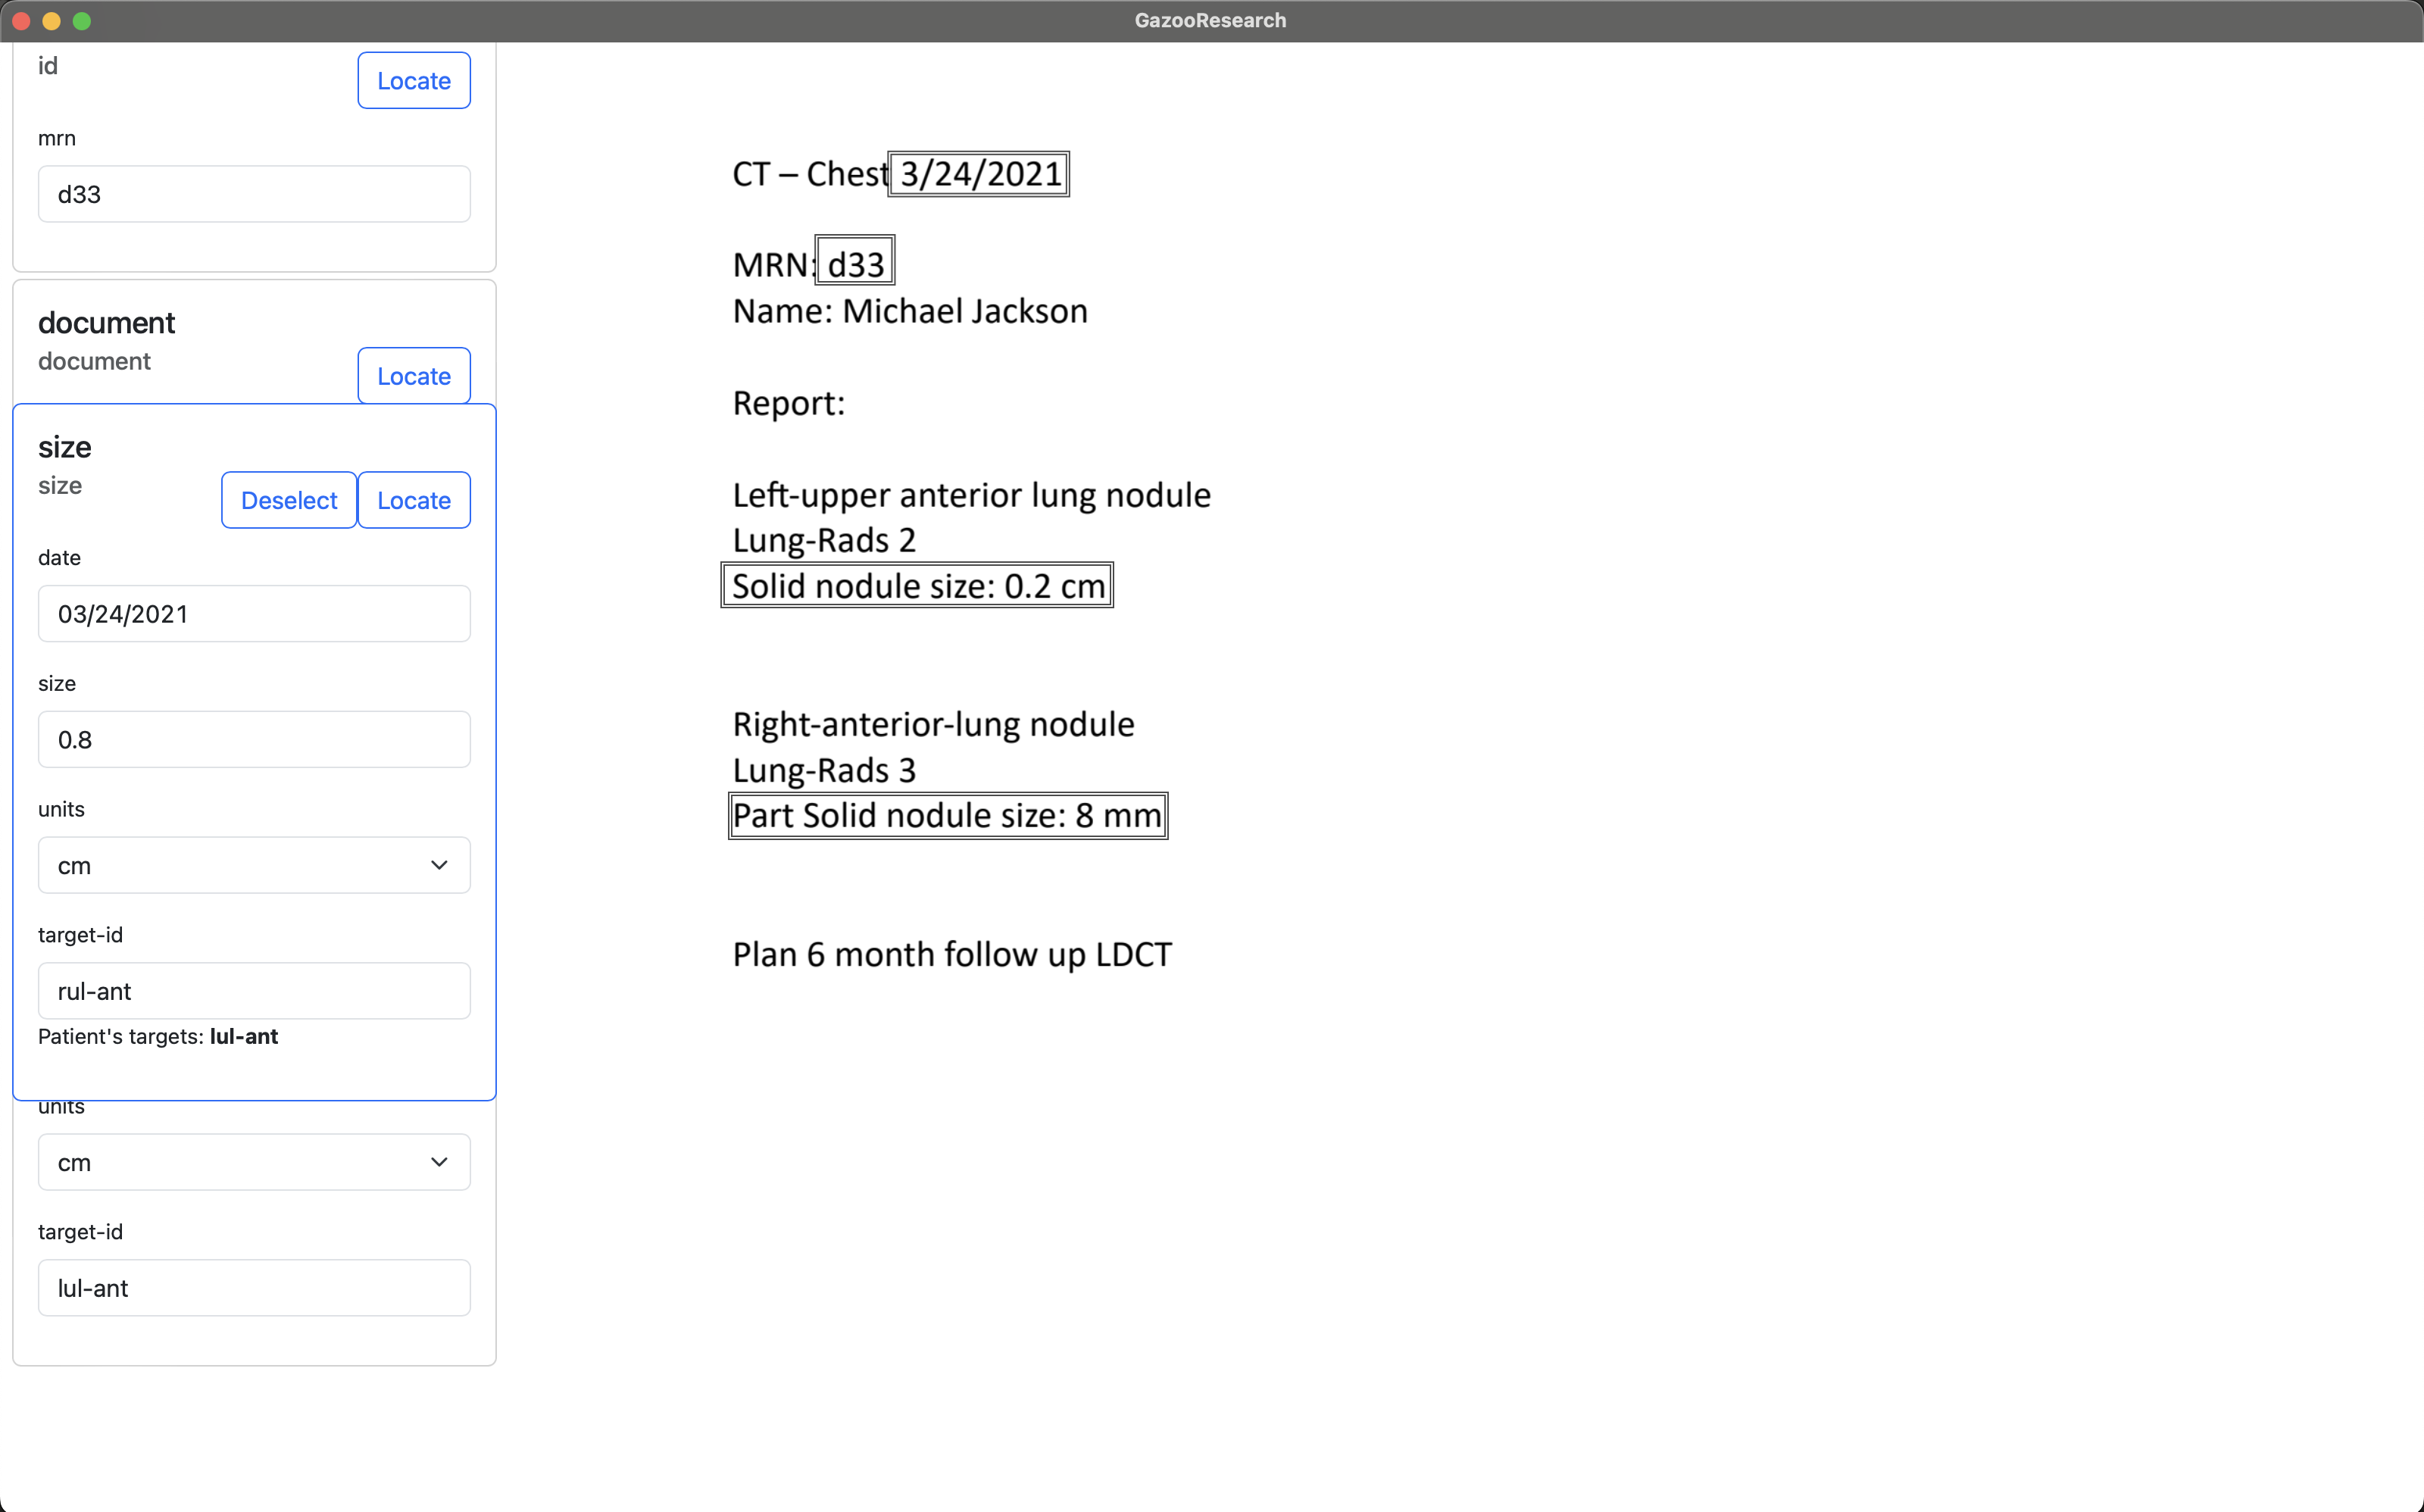Screen dimensions: 2424x1512
Task: Click the size panel heading
Action: point(65,447)
